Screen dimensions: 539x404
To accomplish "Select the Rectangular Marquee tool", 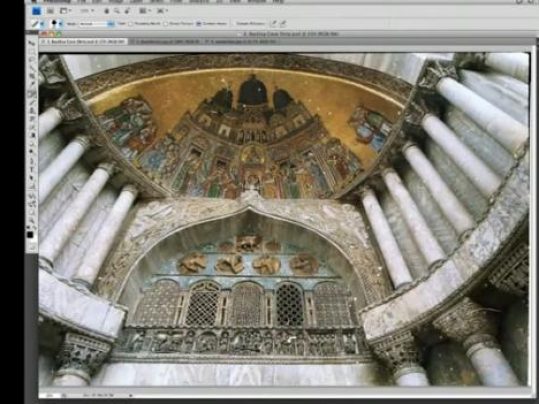I will [x=32, y=51].
